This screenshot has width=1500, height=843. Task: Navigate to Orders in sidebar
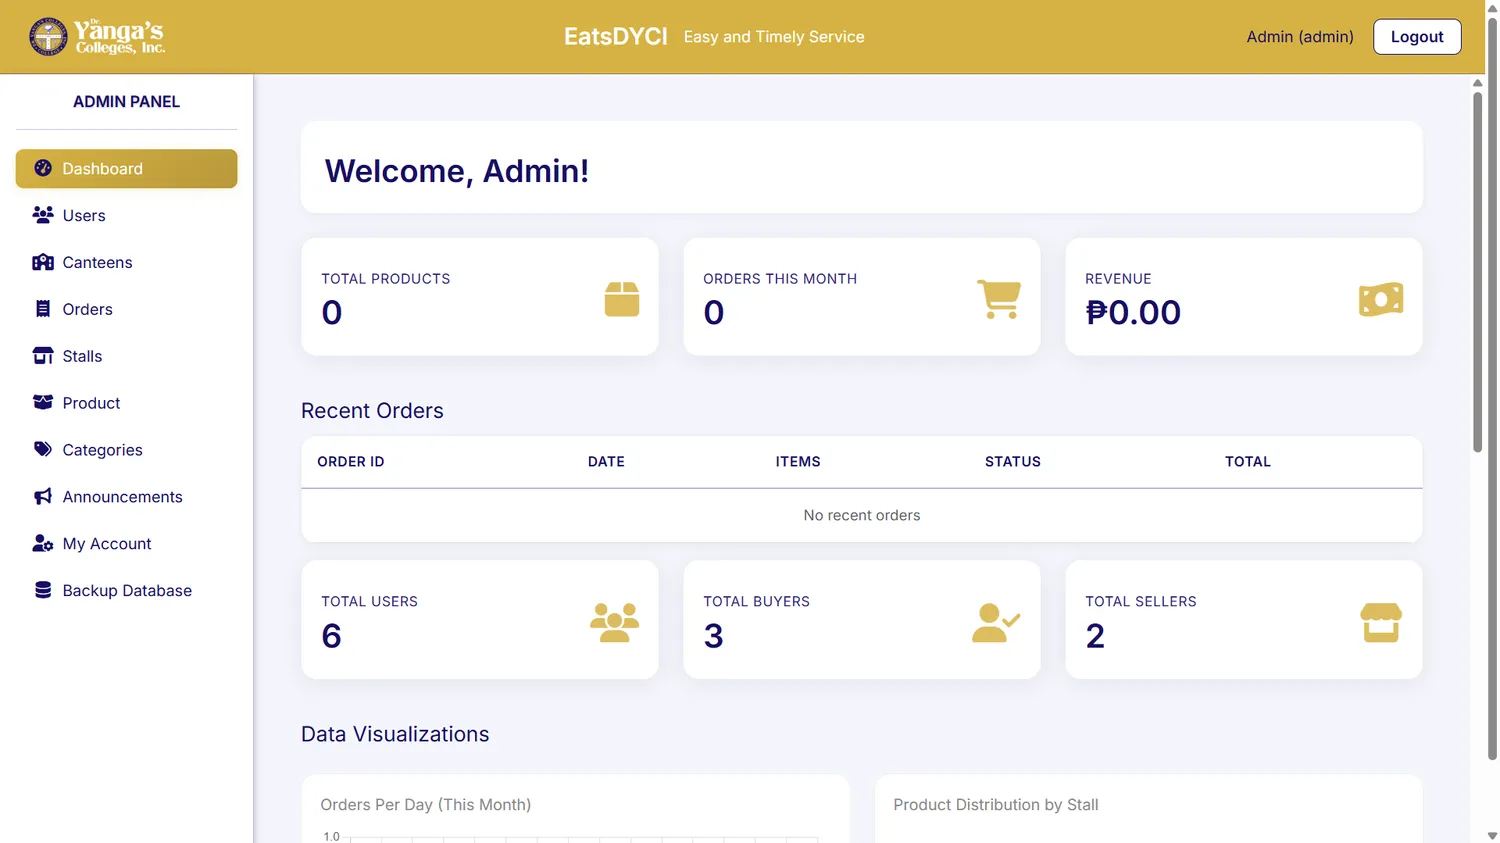point(126,309)
